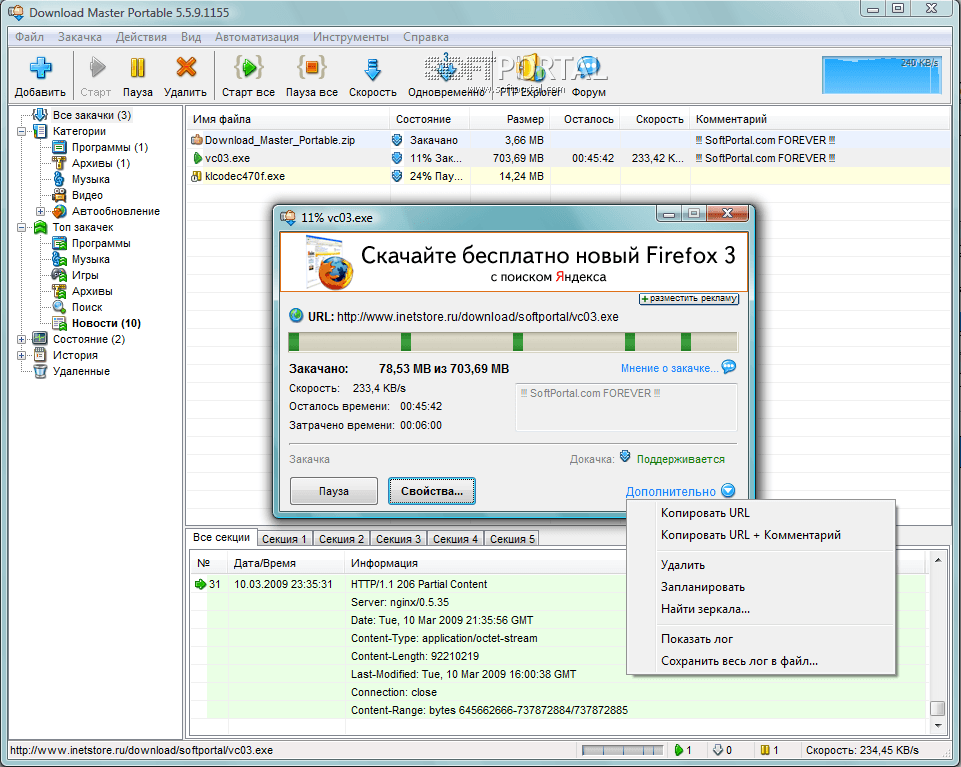
Task: Click the Firefox 3 advertisement banner
Action: (x=514, y=262)
